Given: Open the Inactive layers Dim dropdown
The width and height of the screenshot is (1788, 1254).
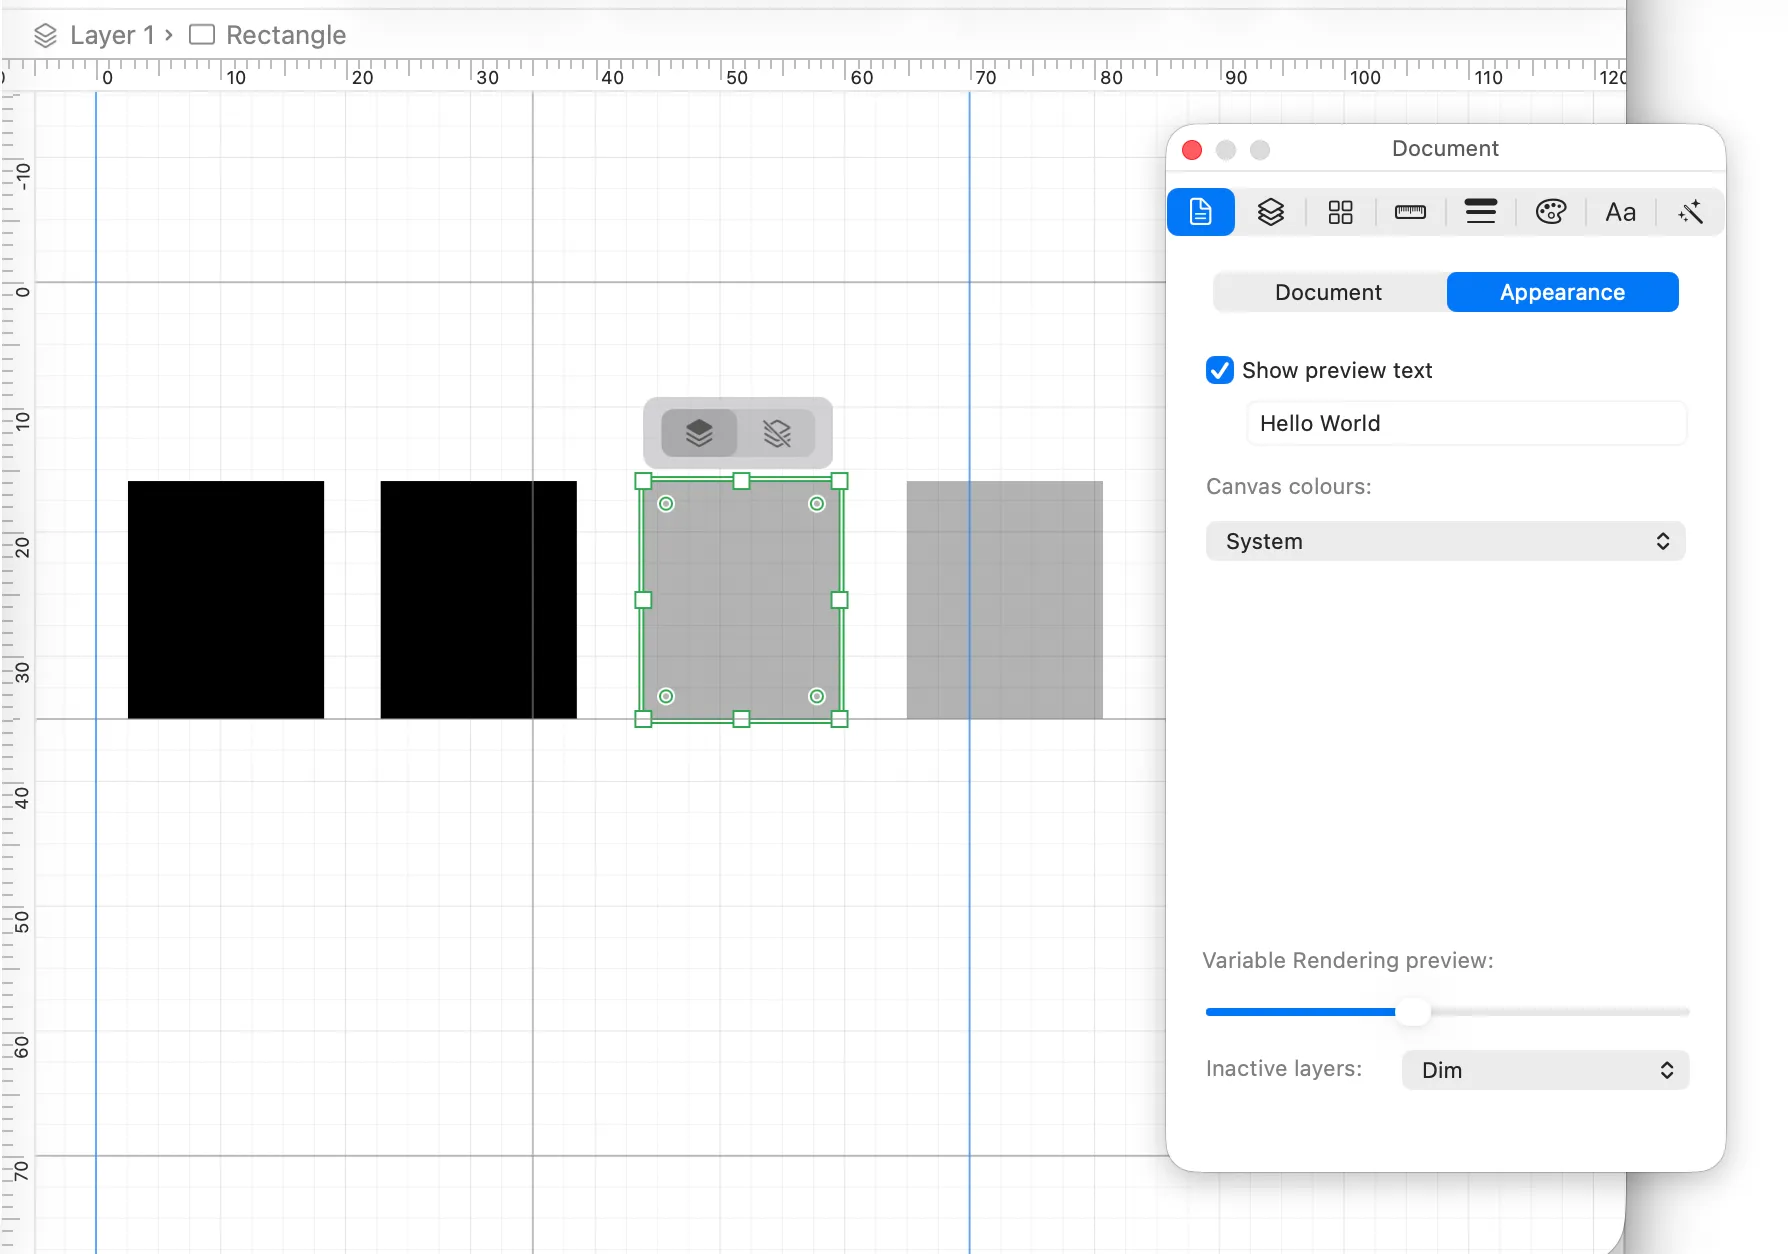Looking at the screenshot, I should (1546, 1070).
